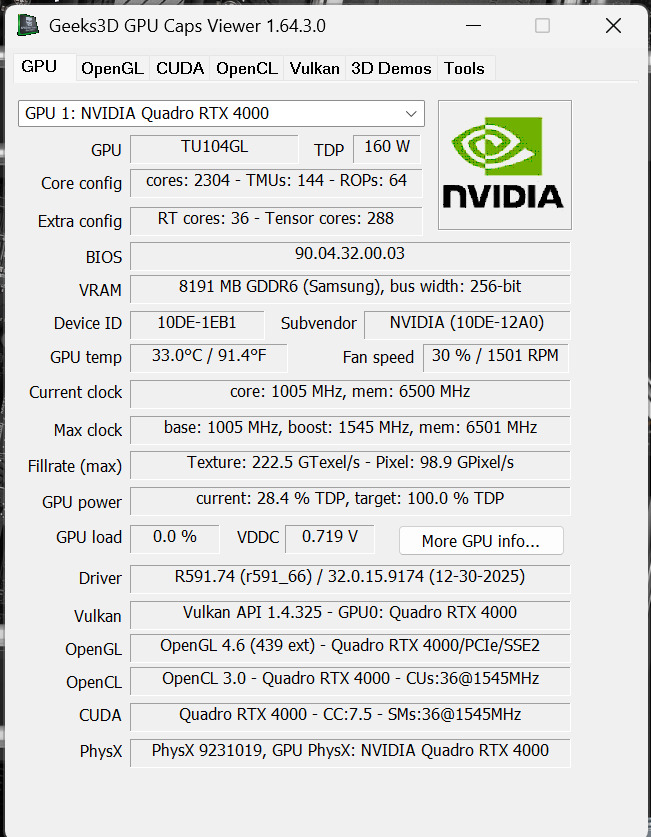Select the Vulkan tab
Image resolution: width=651 pixels, height=837 pixels.
coord(315,69)
